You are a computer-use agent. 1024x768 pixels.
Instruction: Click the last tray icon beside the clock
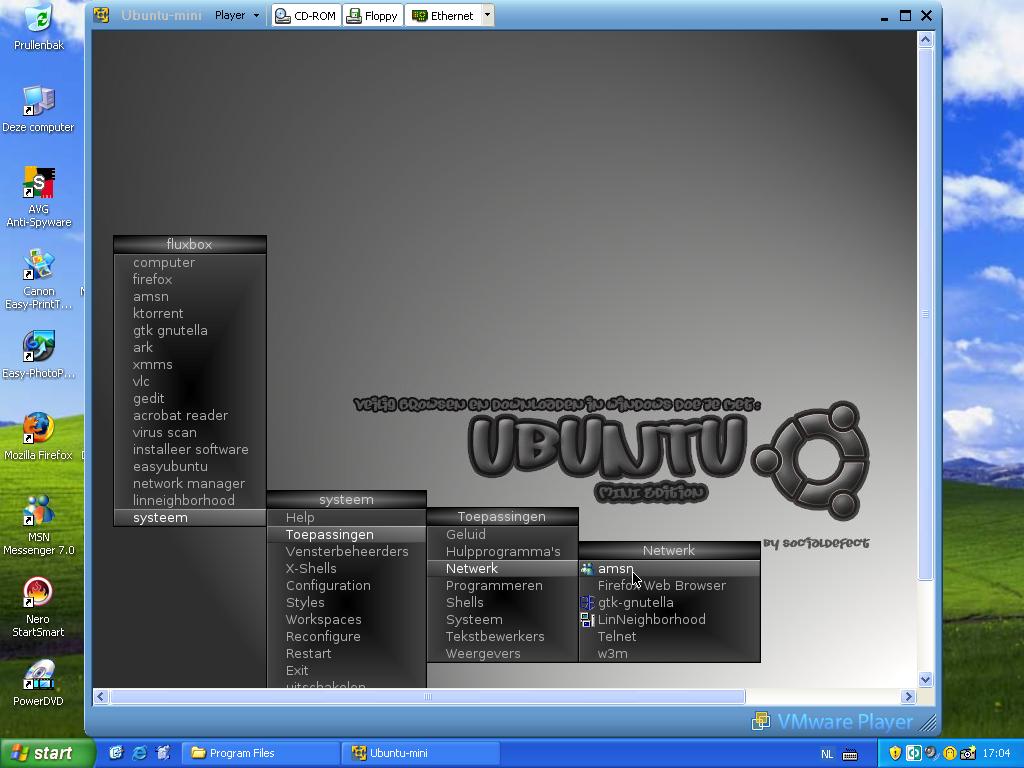pos(968,754)
